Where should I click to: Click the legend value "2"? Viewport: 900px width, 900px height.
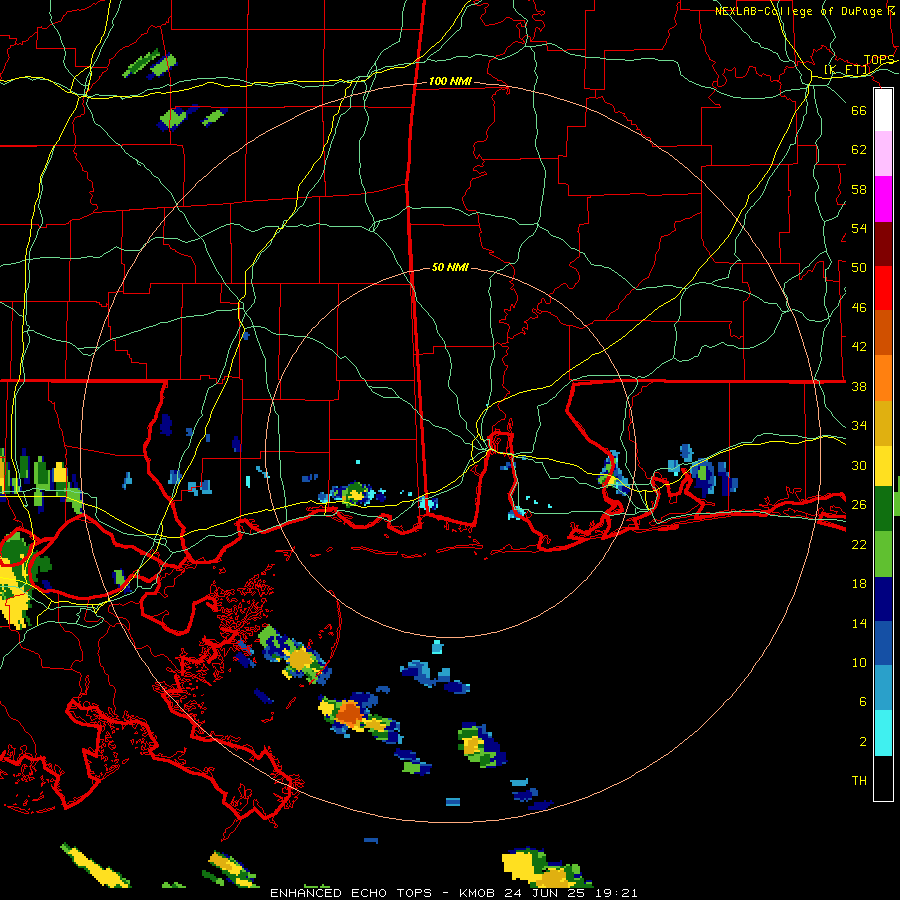(862, 741)
